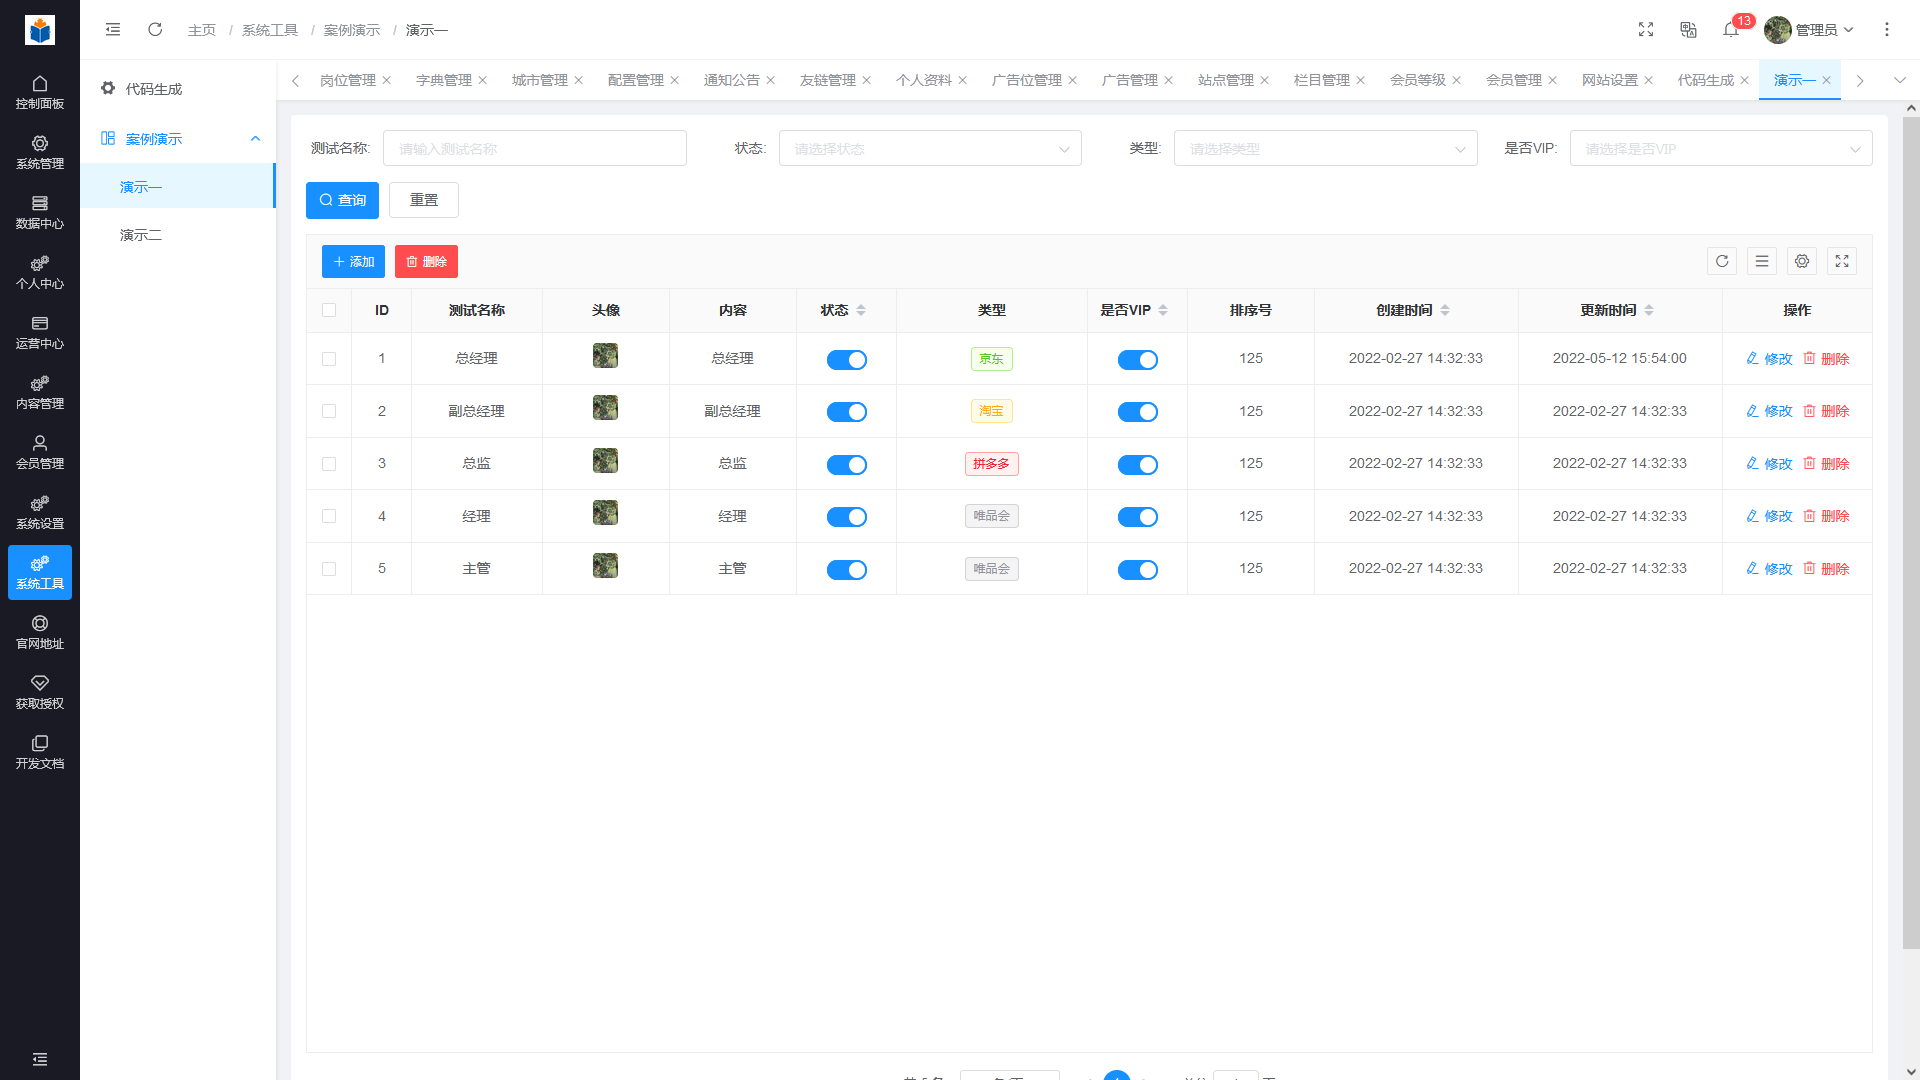This screenshot has width=1920, height=1080.
Task: Collapse the 案例演示 menu group
Action: (179, 139)
